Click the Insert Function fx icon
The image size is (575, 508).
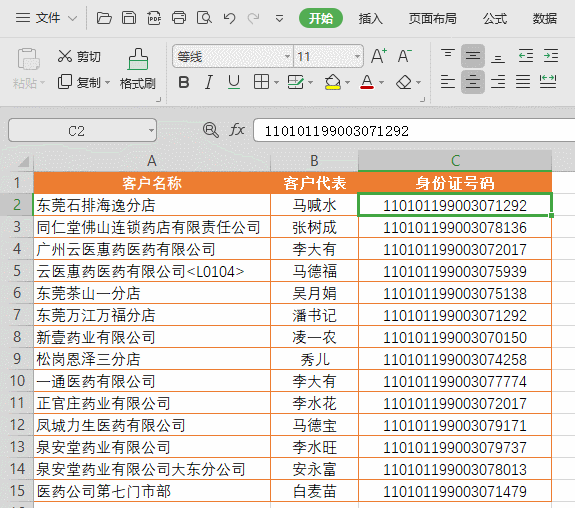237,130
